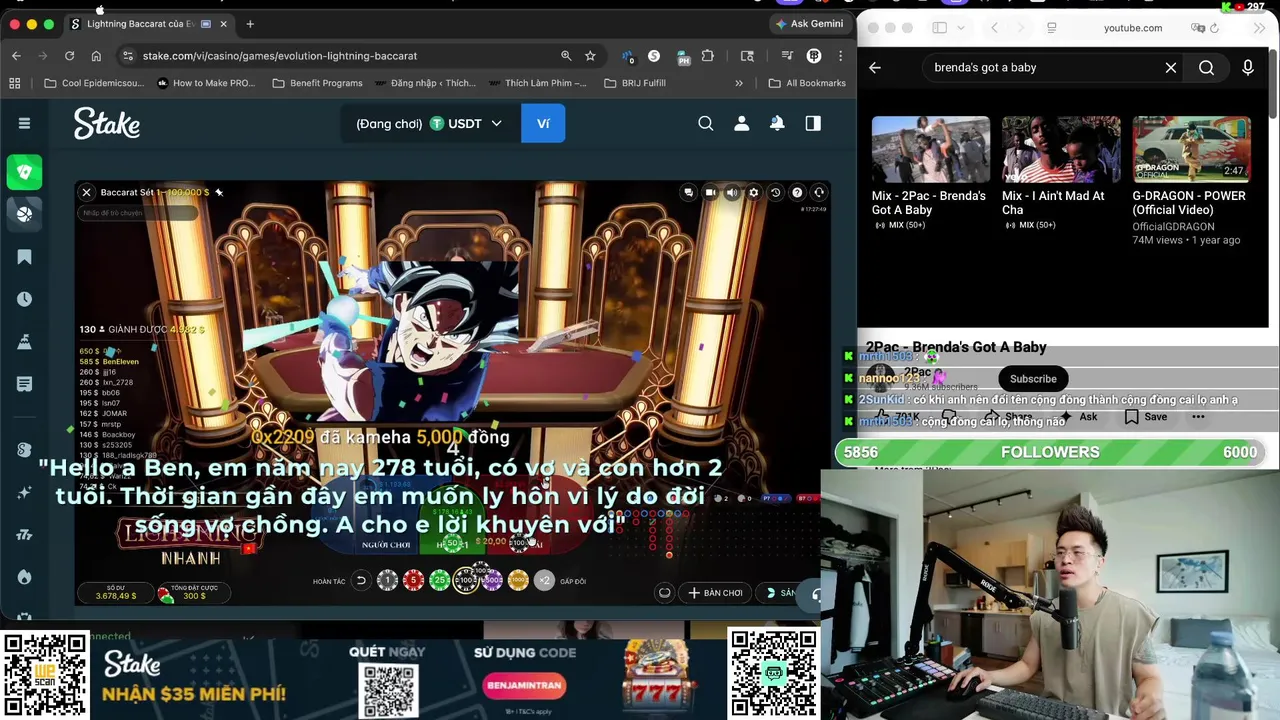
Task: Open the BRIJ Fulfill bookmark folder
Action: coord(635,83)
